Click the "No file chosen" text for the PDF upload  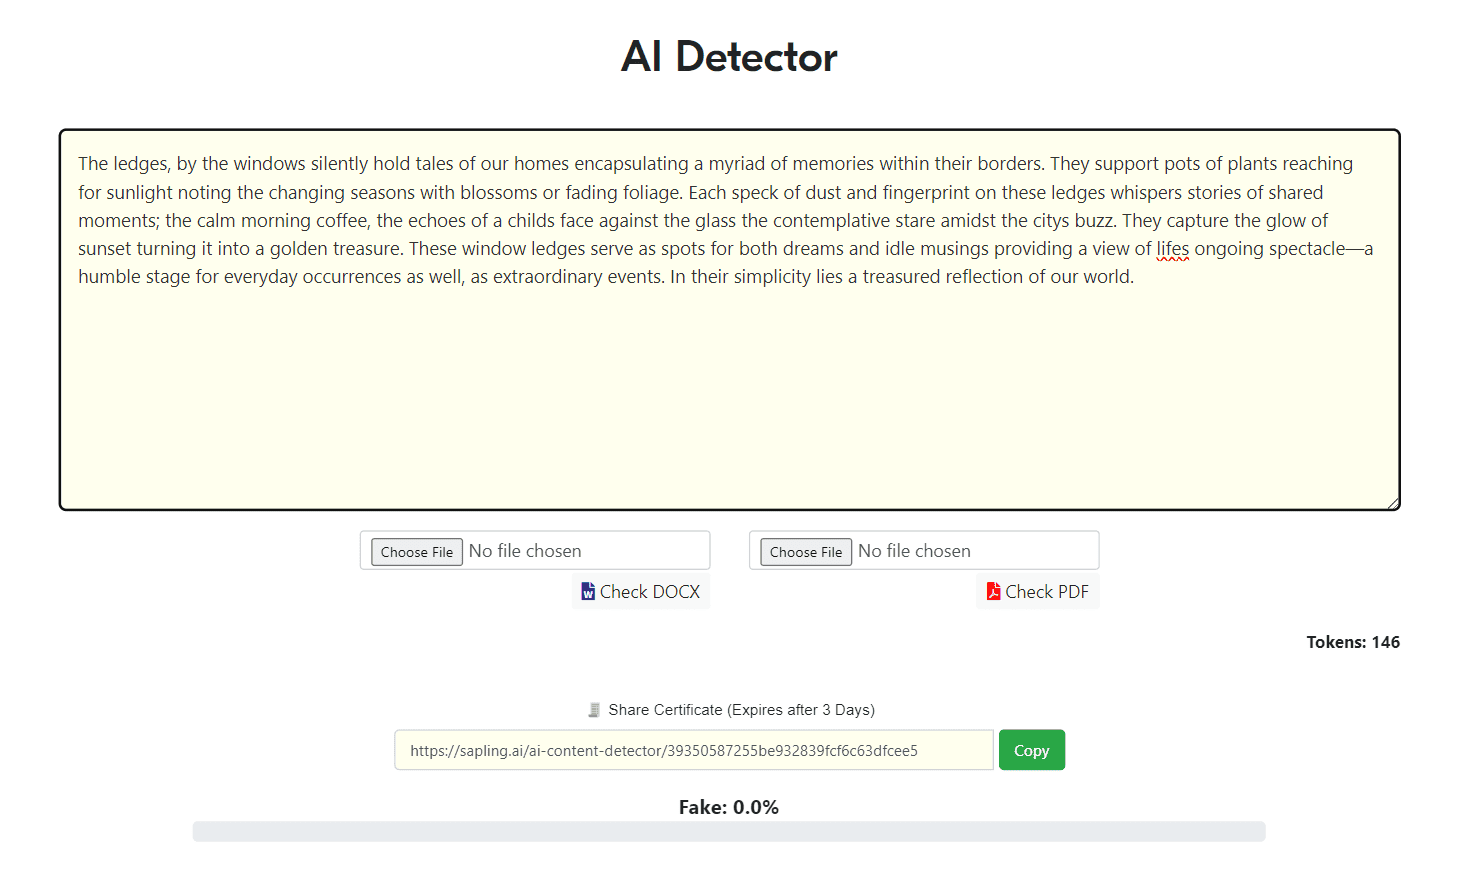(x=914, y=551)
